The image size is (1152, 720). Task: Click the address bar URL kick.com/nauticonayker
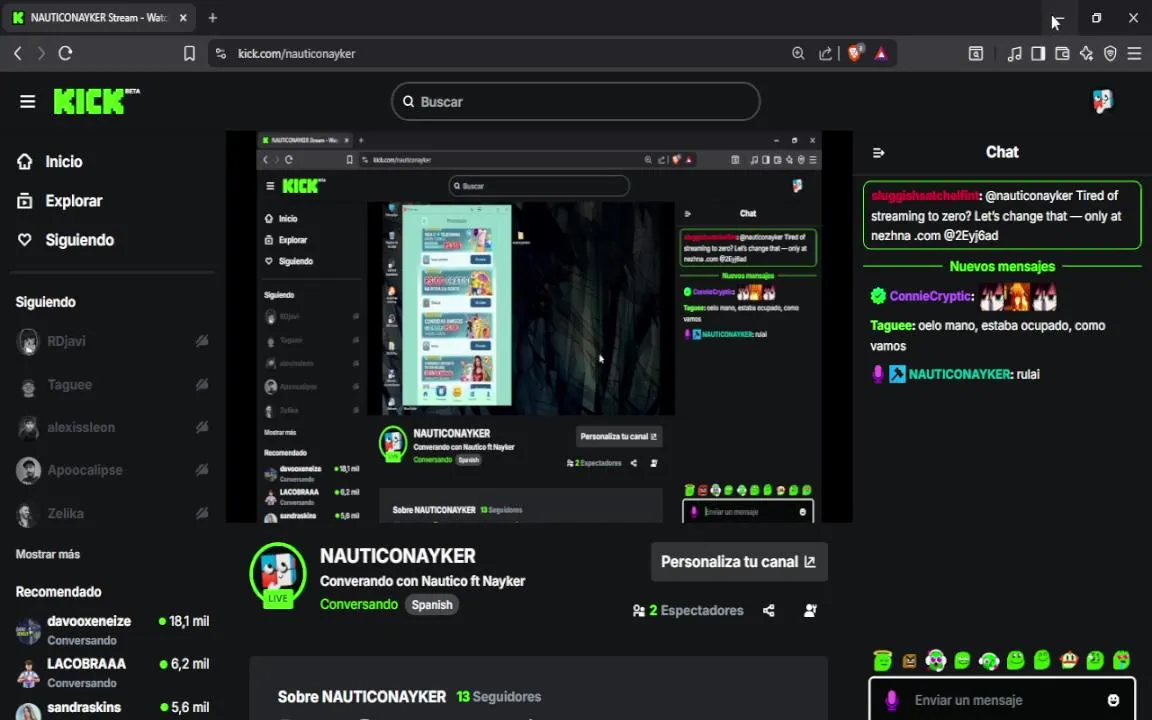click(x=296, y=54)
